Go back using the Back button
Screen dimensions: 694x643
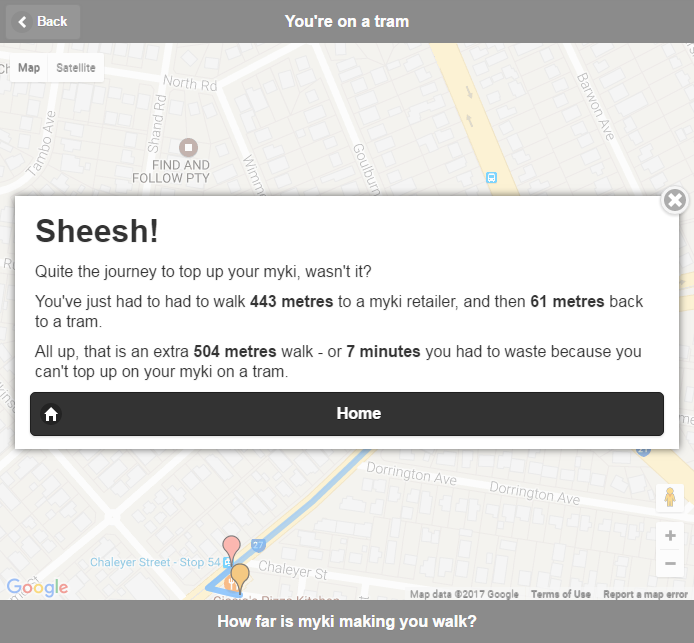click(x=43, y=21)
